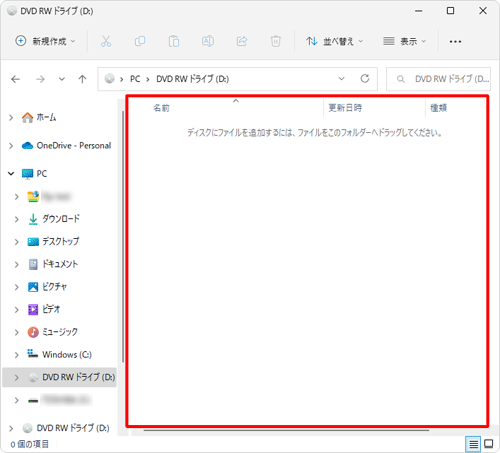Image resolution: width=500 pixels, height=453 pixels.
Task: Open the 新規作成 dropdown
Action: (x=46, y=41)
